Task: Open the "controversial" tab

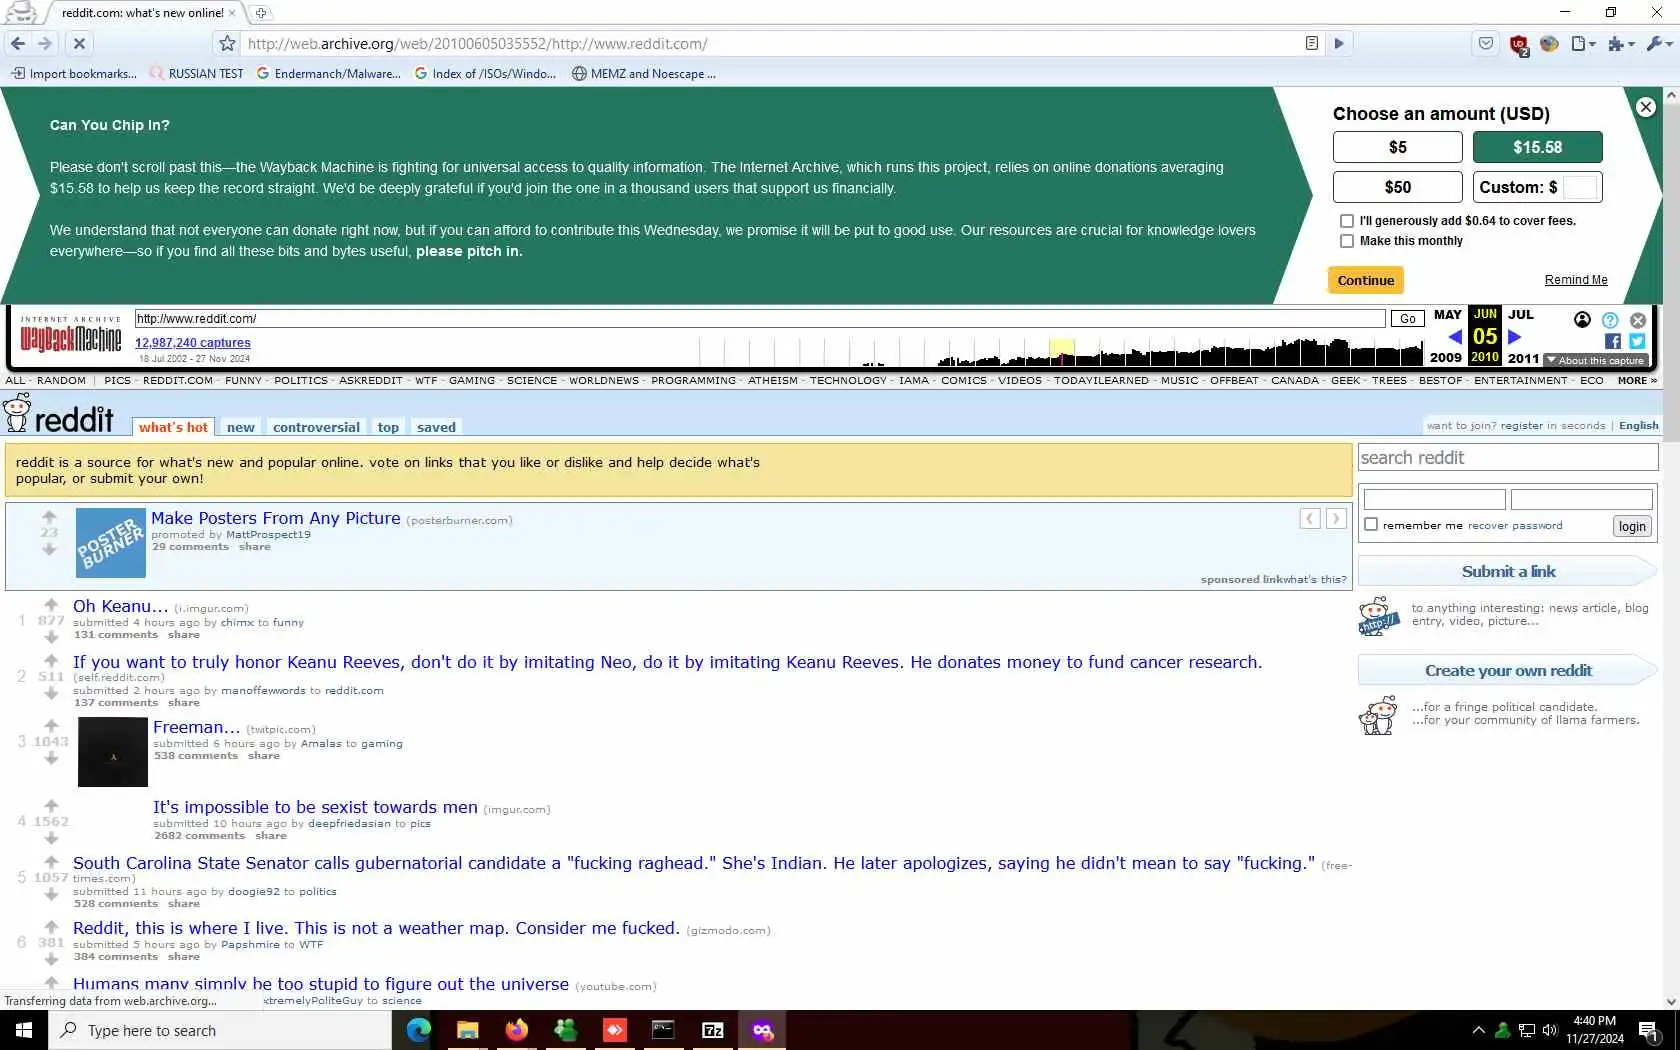Action: coord(316,427)
